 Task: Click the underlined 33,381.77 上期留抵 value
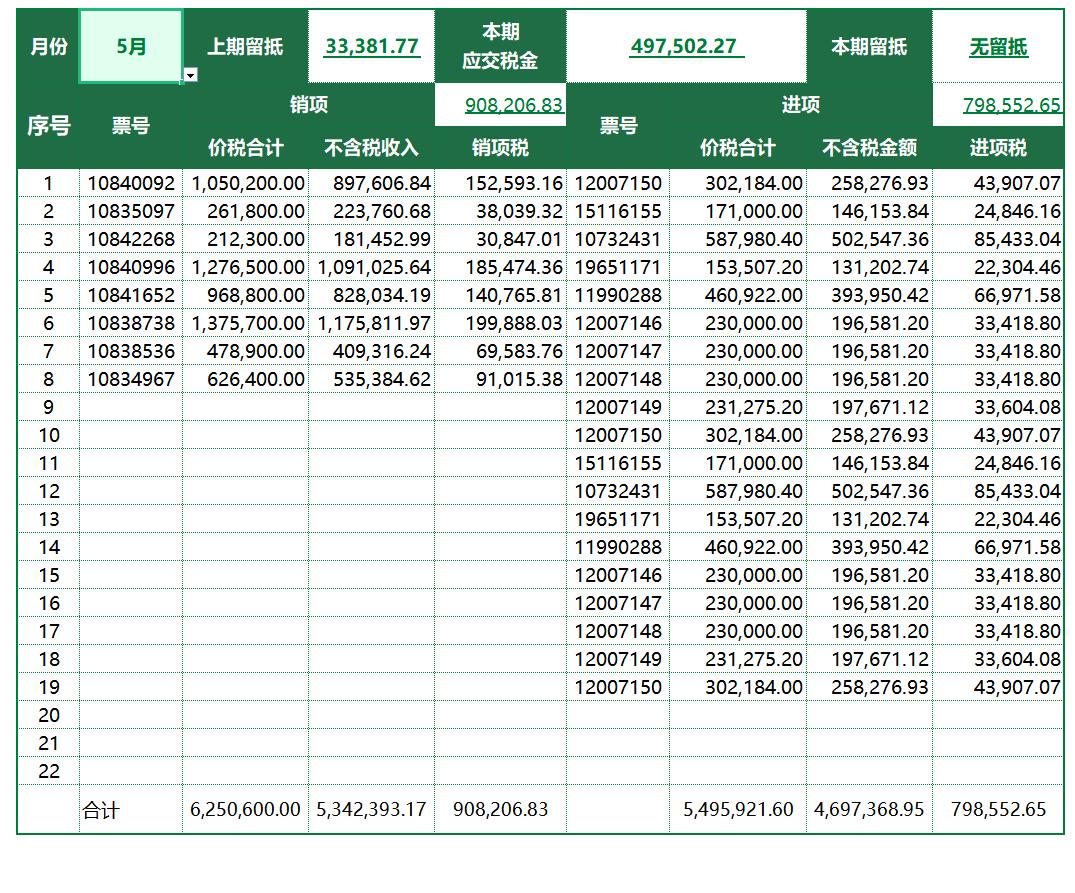[370, 44]
